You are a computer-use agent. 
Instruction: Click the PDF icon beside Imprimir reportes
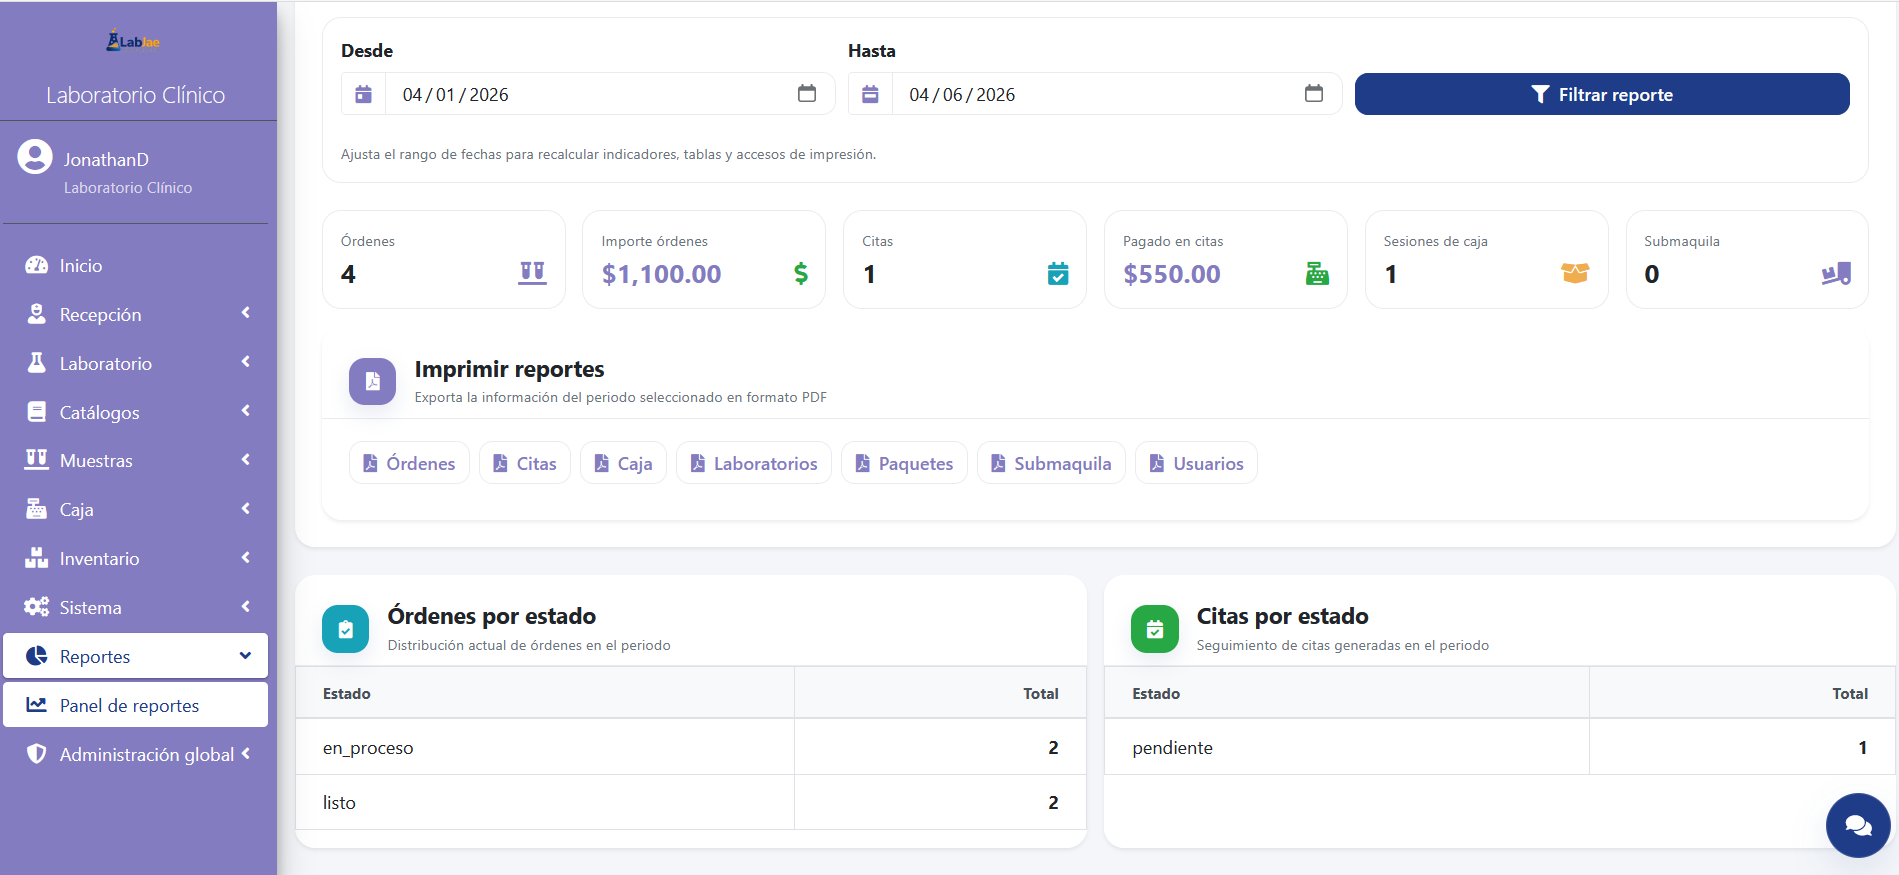coord(373,381)
